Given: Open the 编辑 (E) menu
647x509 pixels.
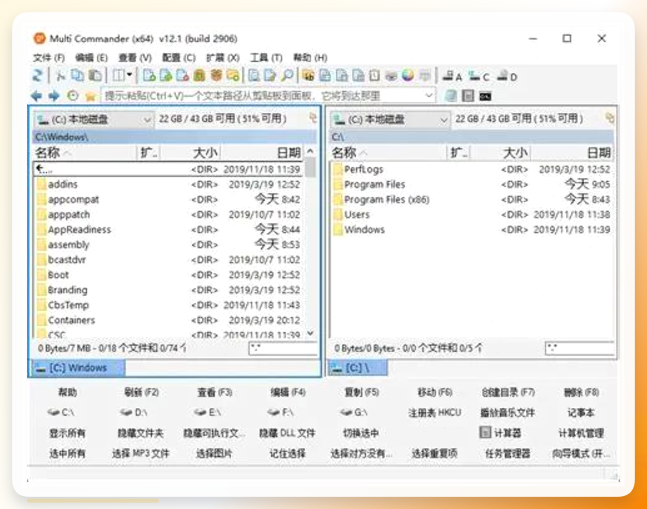Looking at the screenshot, I should pos(91,58).
